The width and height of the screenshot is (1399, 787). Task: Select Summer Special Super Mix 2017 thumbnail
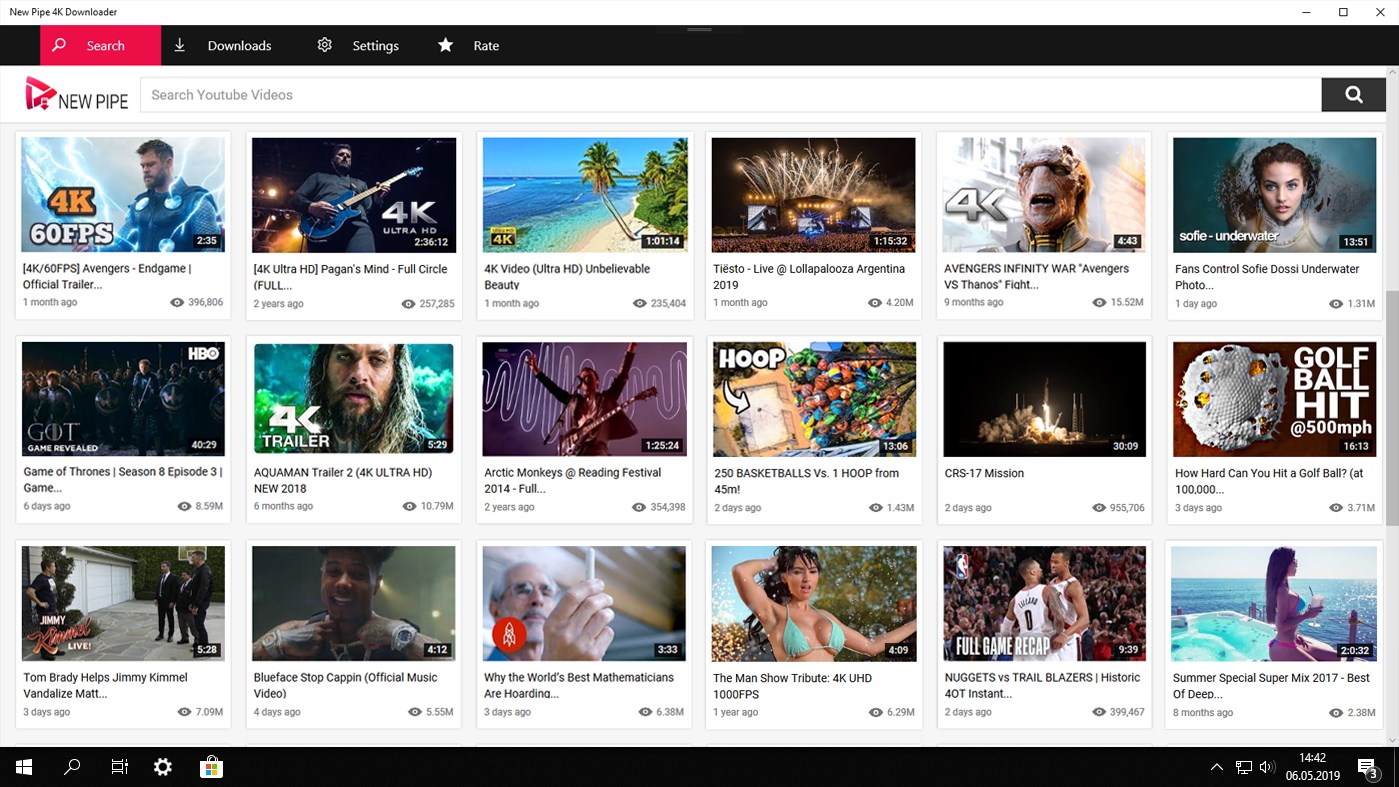tap(1275, 603)
